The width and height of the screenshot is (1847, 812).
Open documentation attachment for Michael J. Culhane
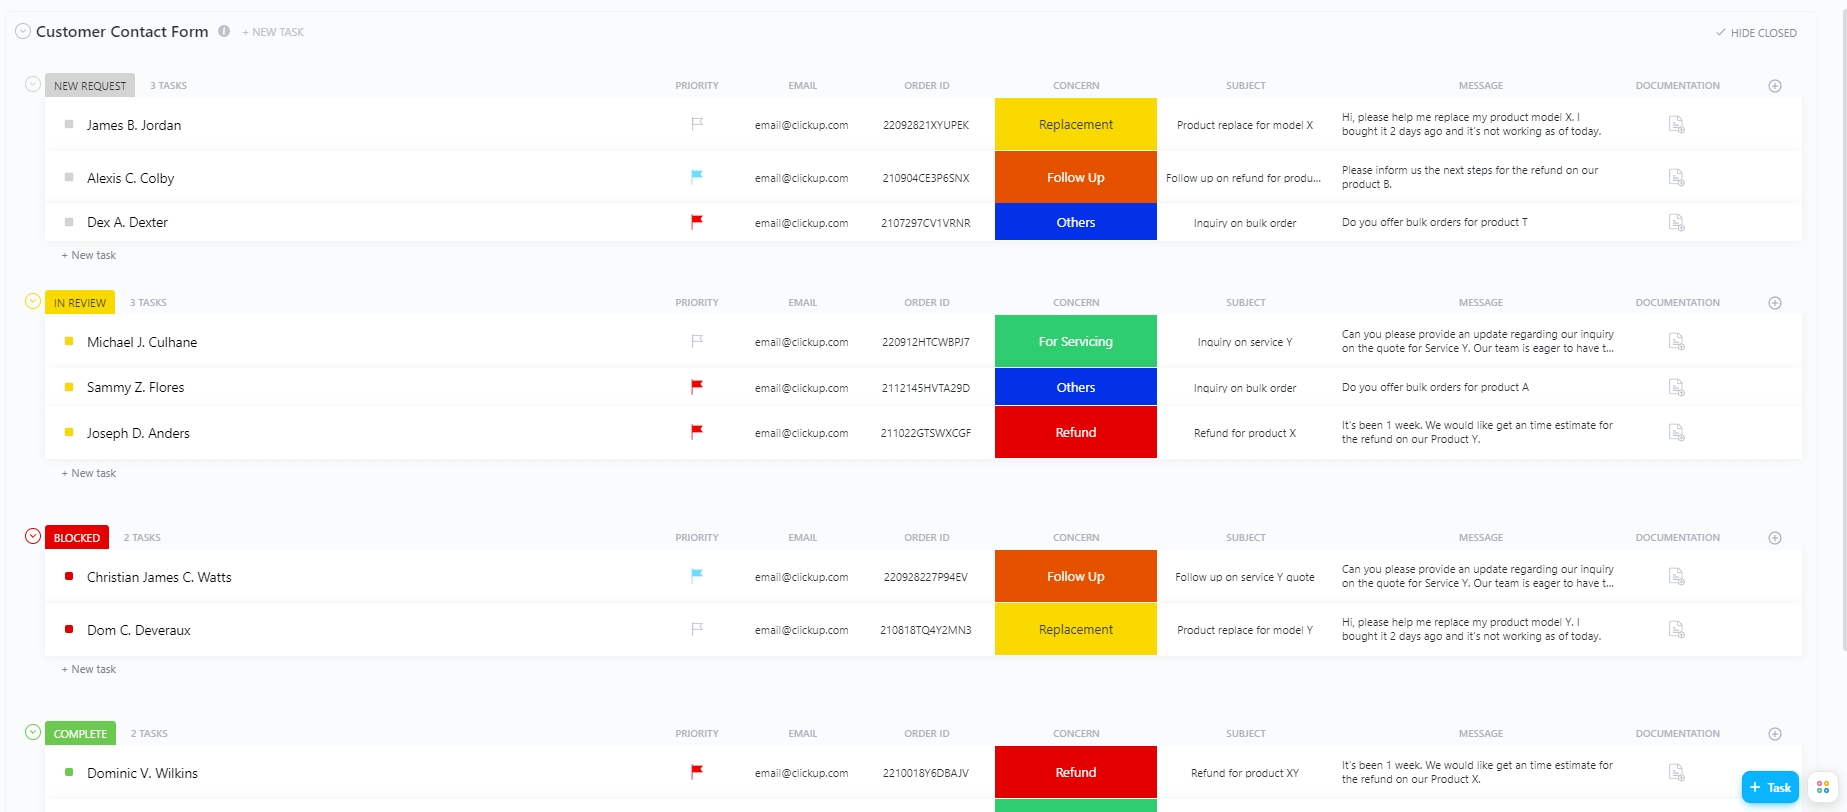coord(1677,341)
